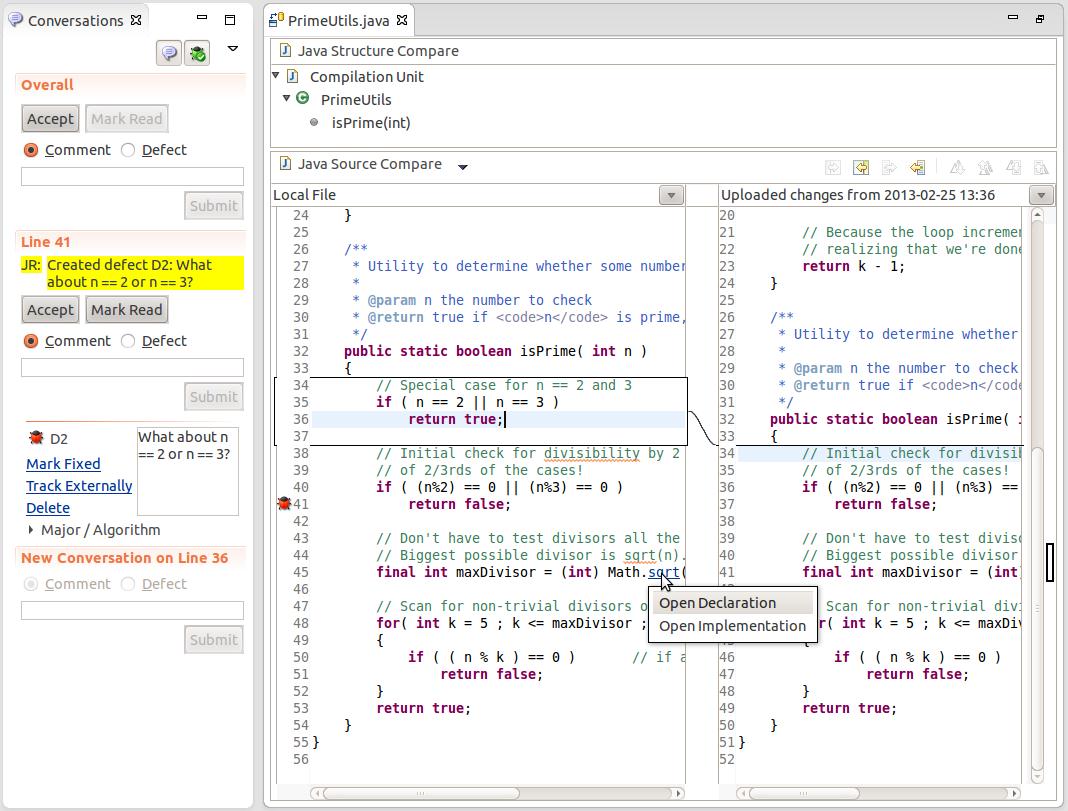
Task: Click the Mark Fixed link
Action: pyautogui.click(x=63, y=464)
